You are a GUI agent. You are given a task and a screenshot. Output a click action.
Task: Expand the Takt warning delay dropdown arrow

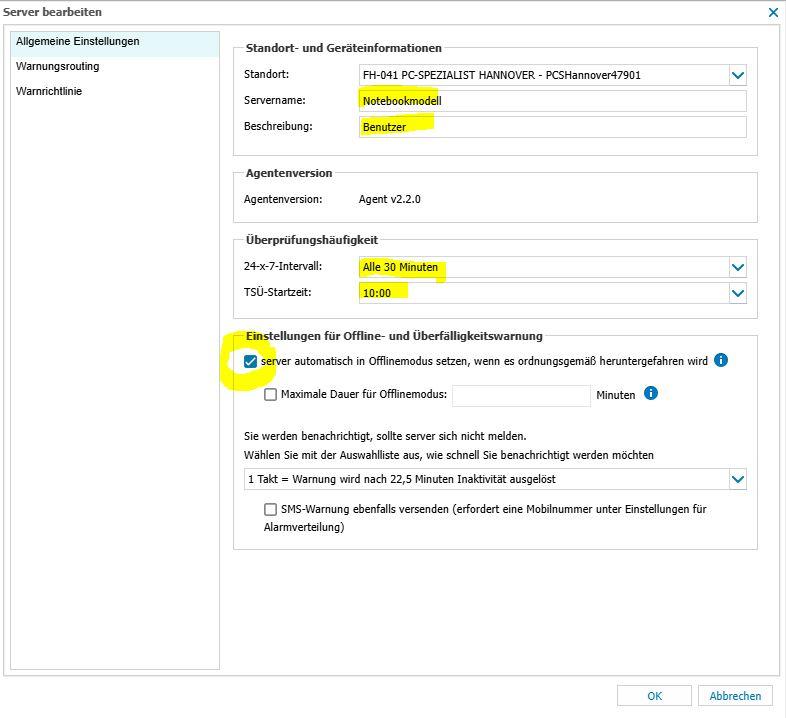click(x=738, y=479)
